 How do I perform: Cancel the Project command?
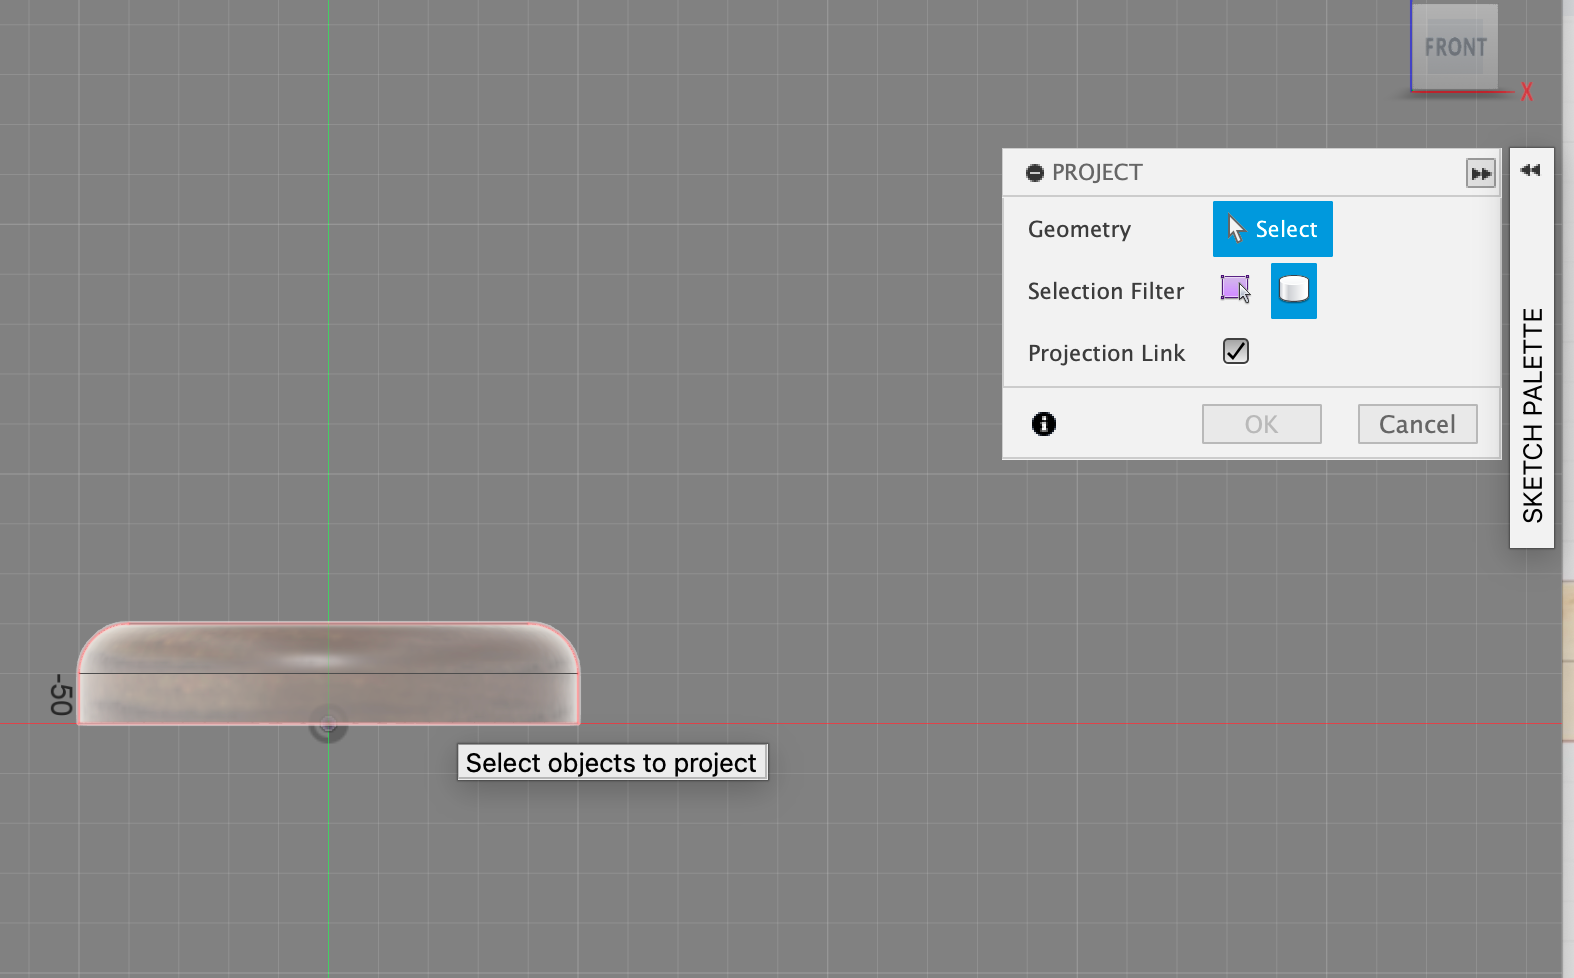tap(1416, 424)
